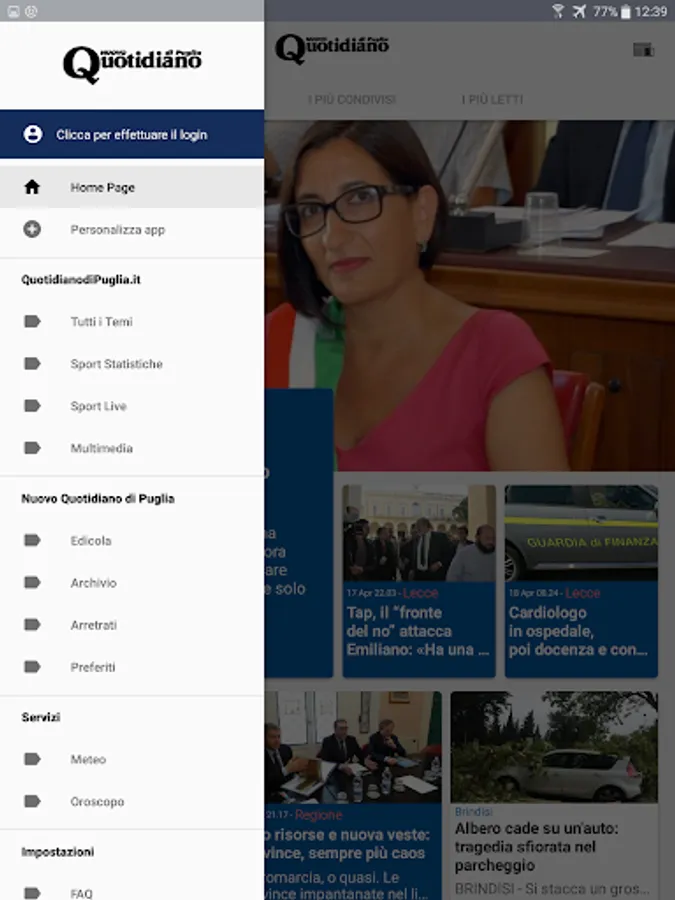Viewport: 675px width, 900px height.
Task: Open Oroscopo service
Action: click(132, 801)
